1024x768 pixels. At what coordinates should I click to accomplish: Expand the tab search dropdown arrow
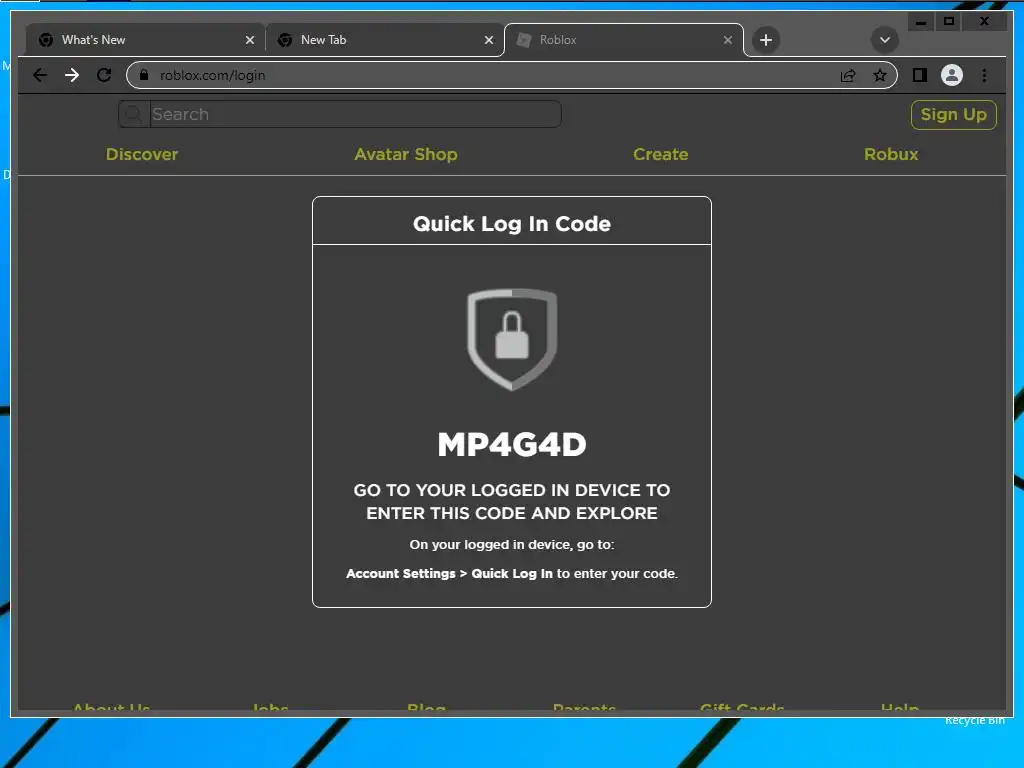click(x=884, y=40)
